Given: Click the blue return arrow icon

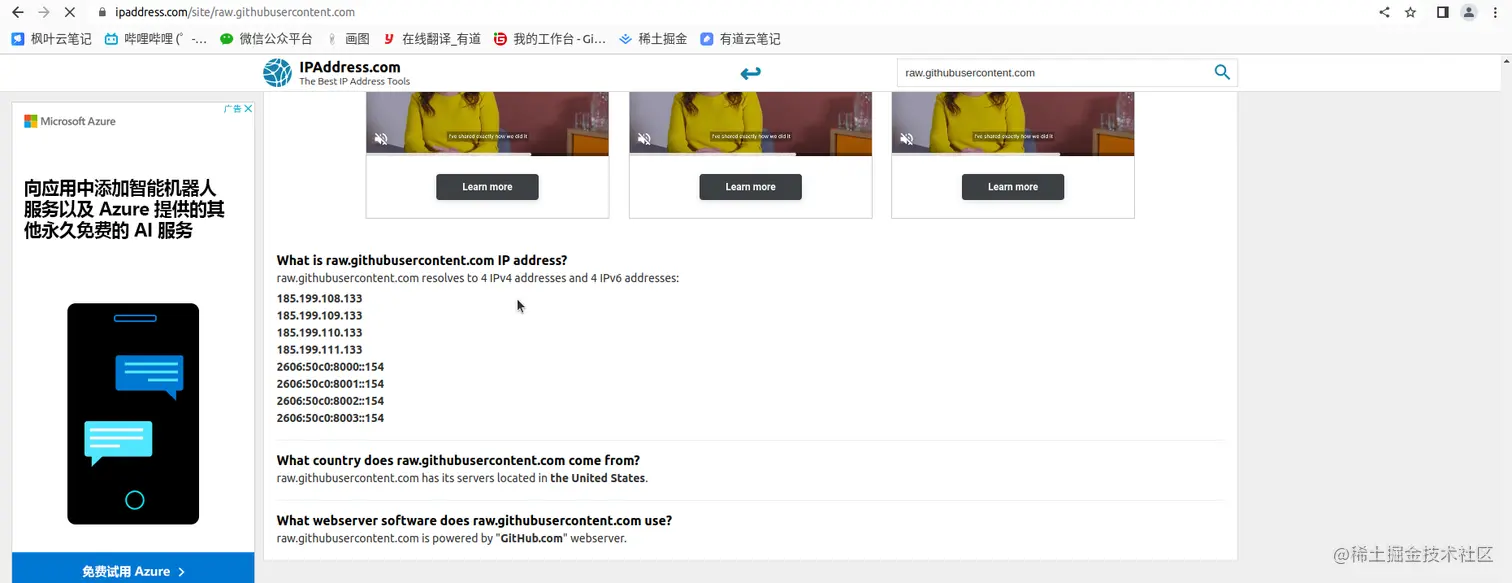Looking at the screenshot, I should pyautogui.click(x=750, y=73).
